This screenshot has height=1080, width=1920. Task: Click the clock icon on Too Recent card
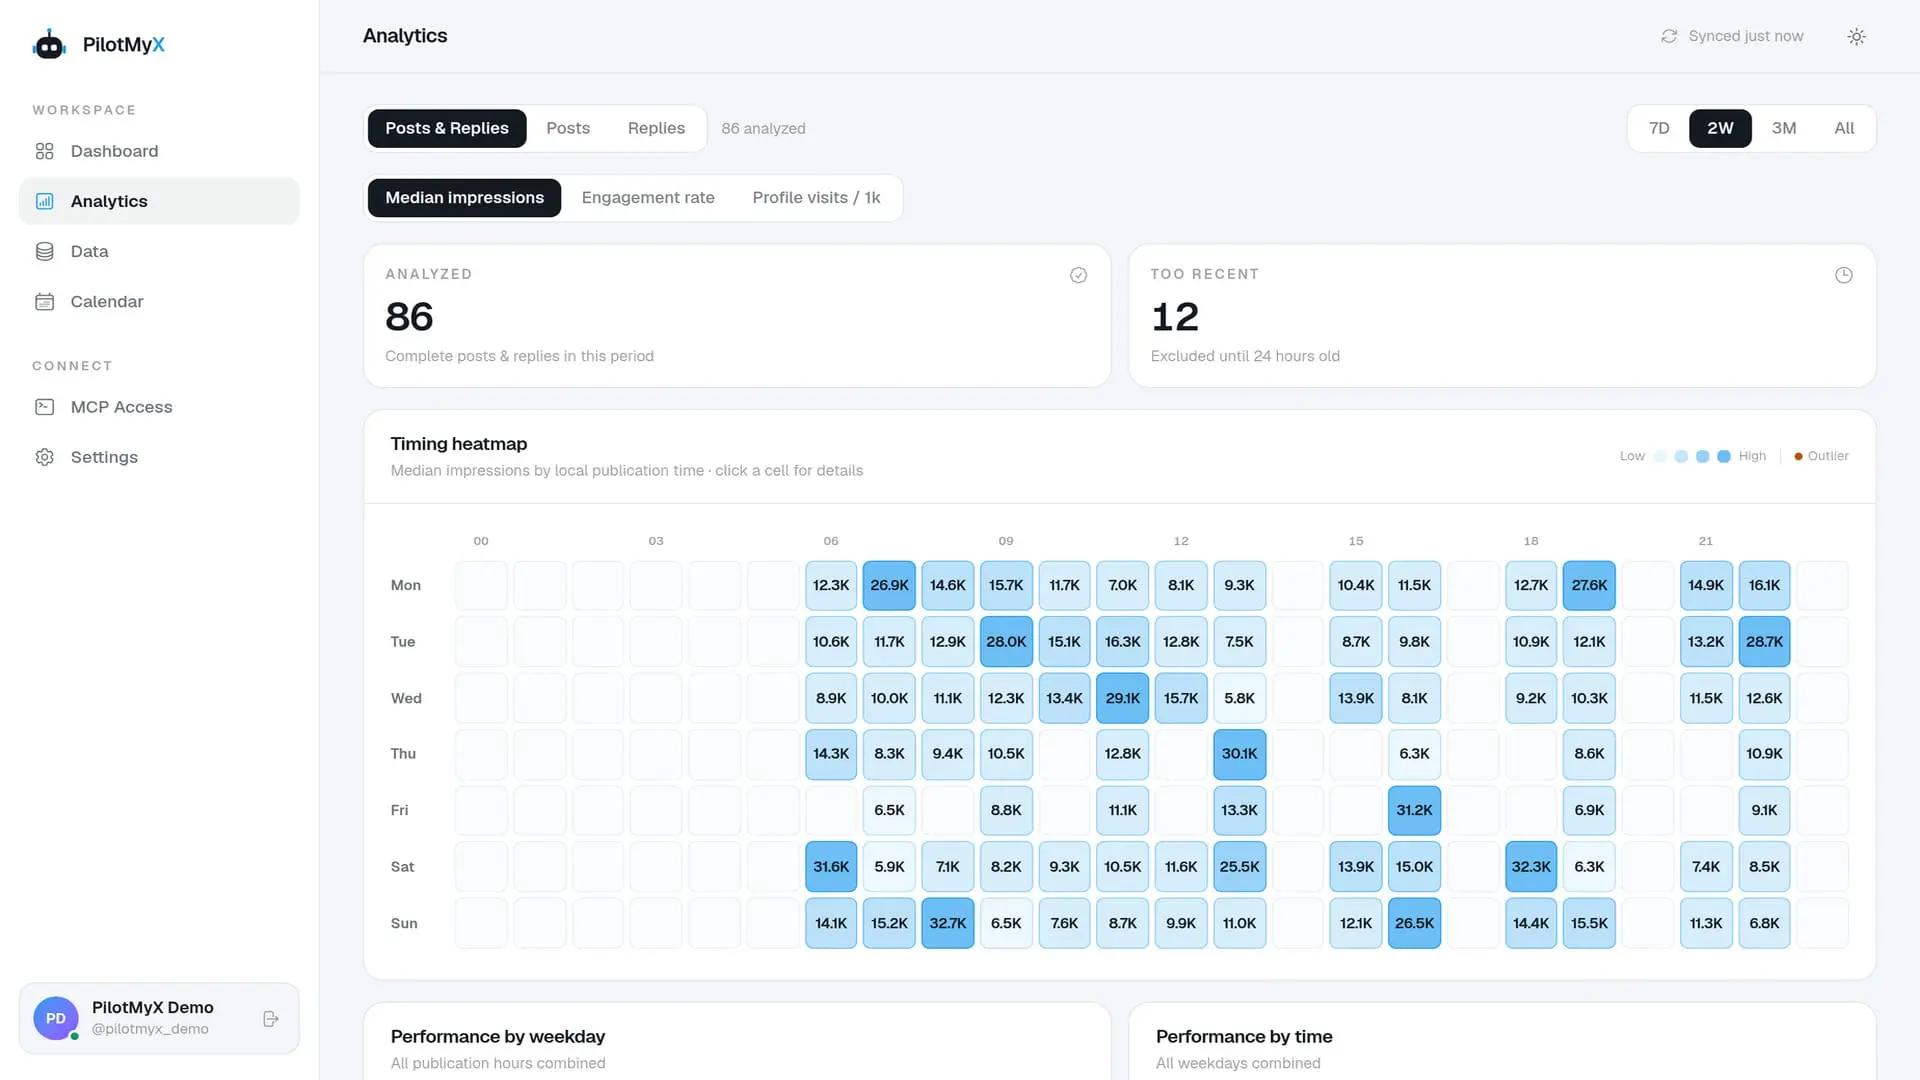1843,275
